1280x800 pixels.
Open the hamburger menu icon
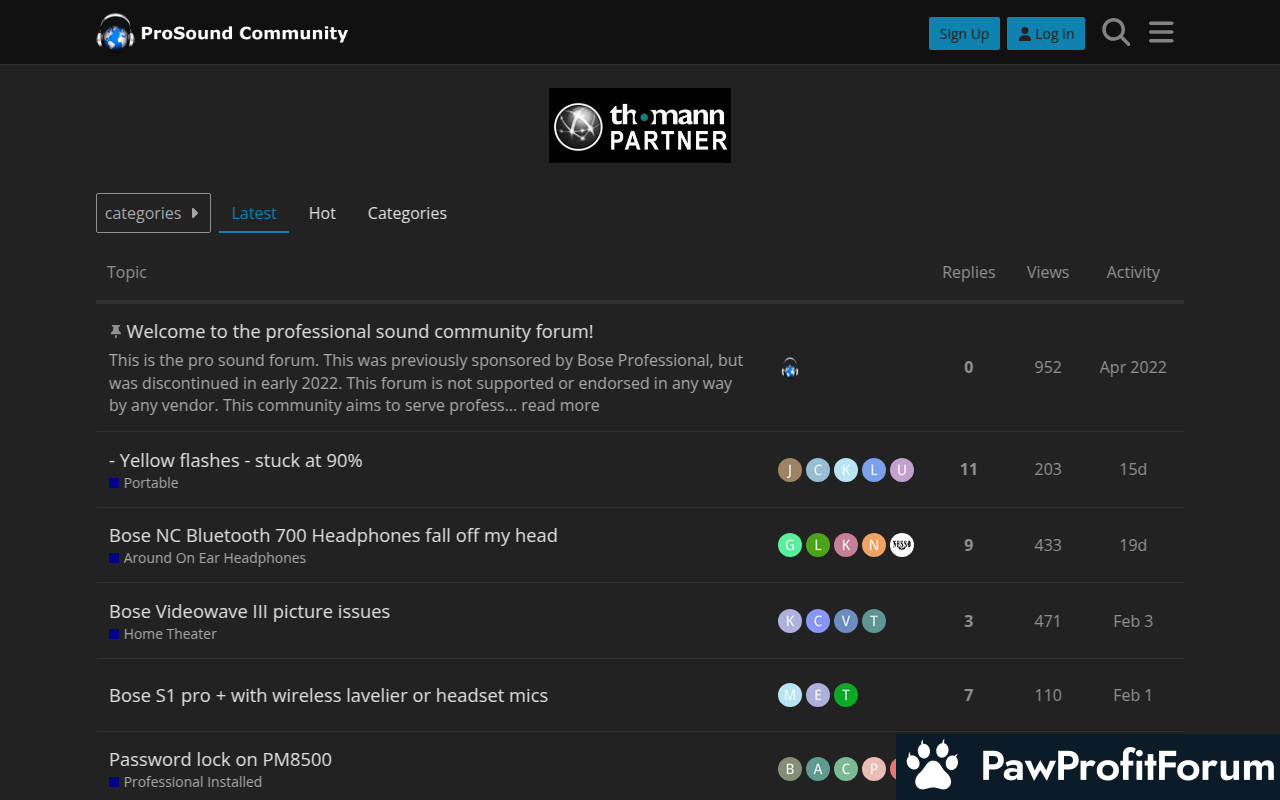1161,33
